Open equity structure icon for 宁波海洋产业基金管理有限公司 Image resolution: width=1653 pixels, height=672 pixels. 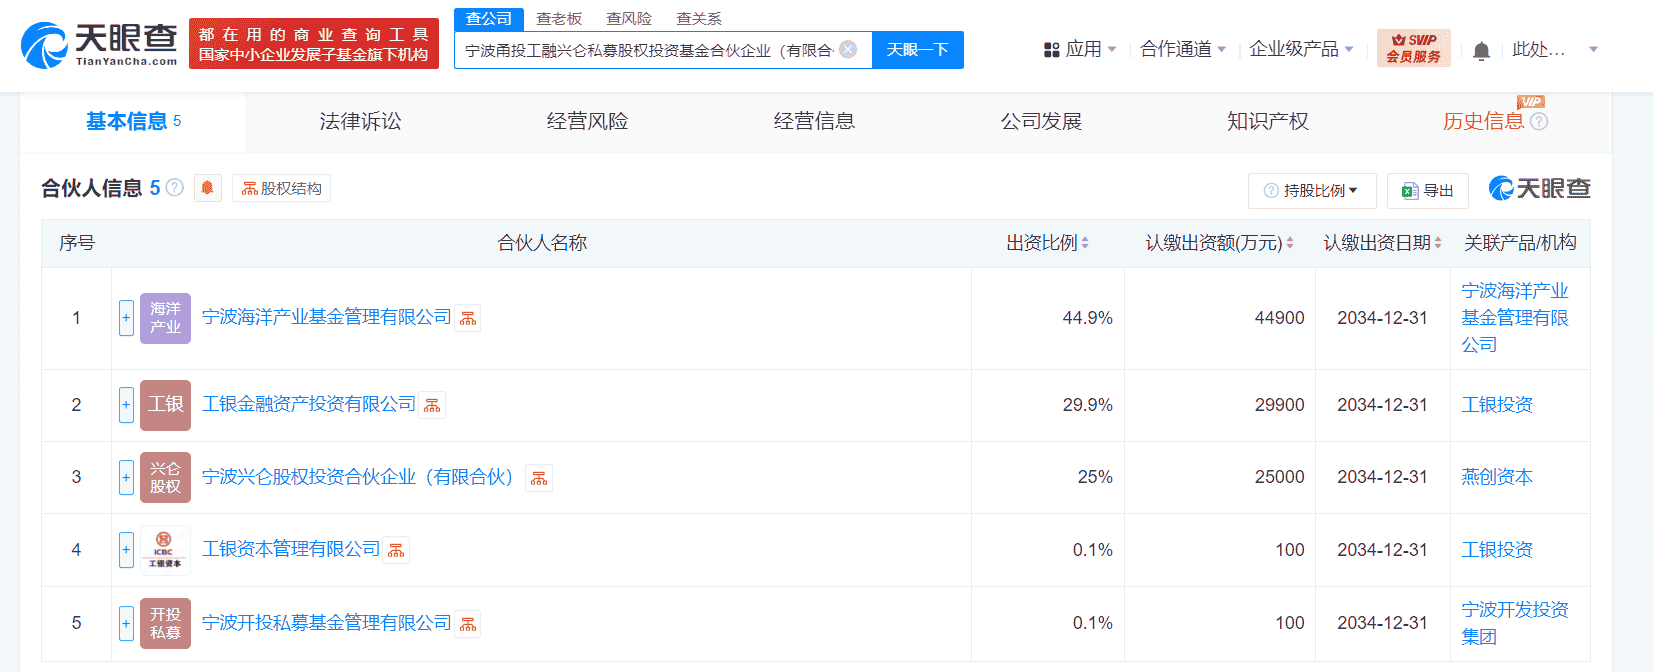[468, 319]
